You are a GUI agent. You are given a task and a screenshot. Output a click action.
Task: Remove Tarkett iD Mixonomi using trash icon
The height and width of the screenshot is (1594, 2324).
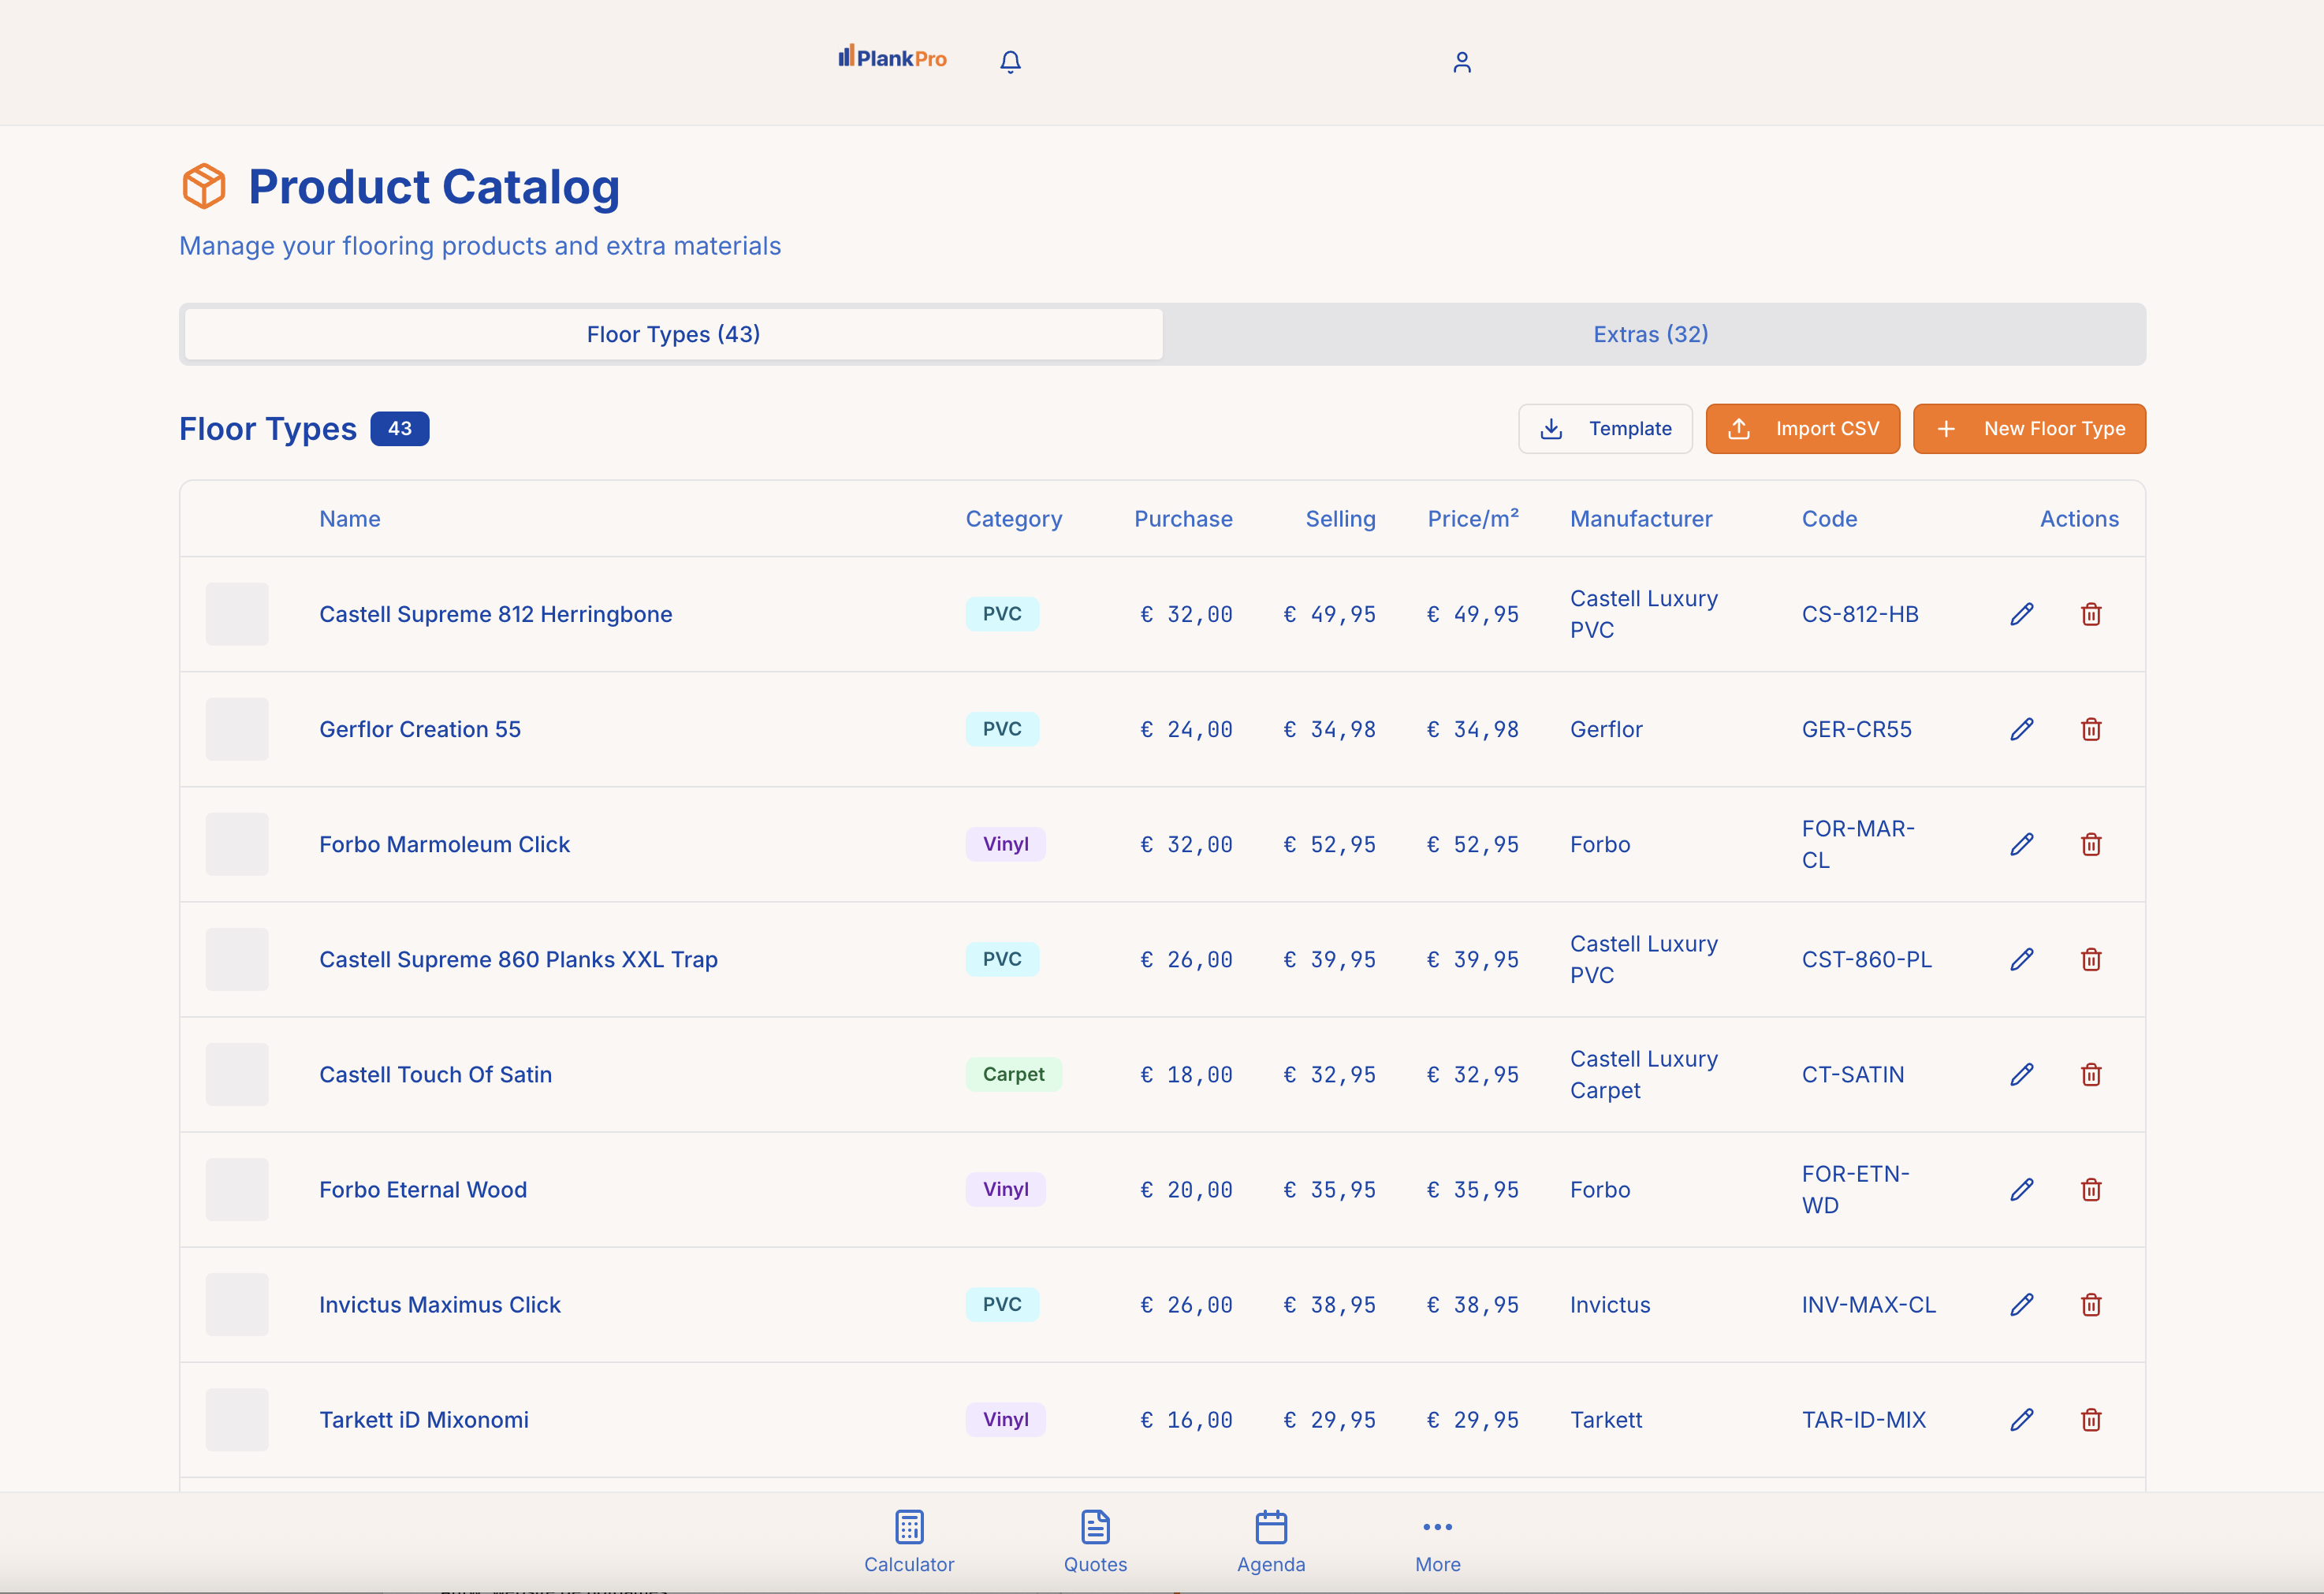(x=2090, y=1419)
